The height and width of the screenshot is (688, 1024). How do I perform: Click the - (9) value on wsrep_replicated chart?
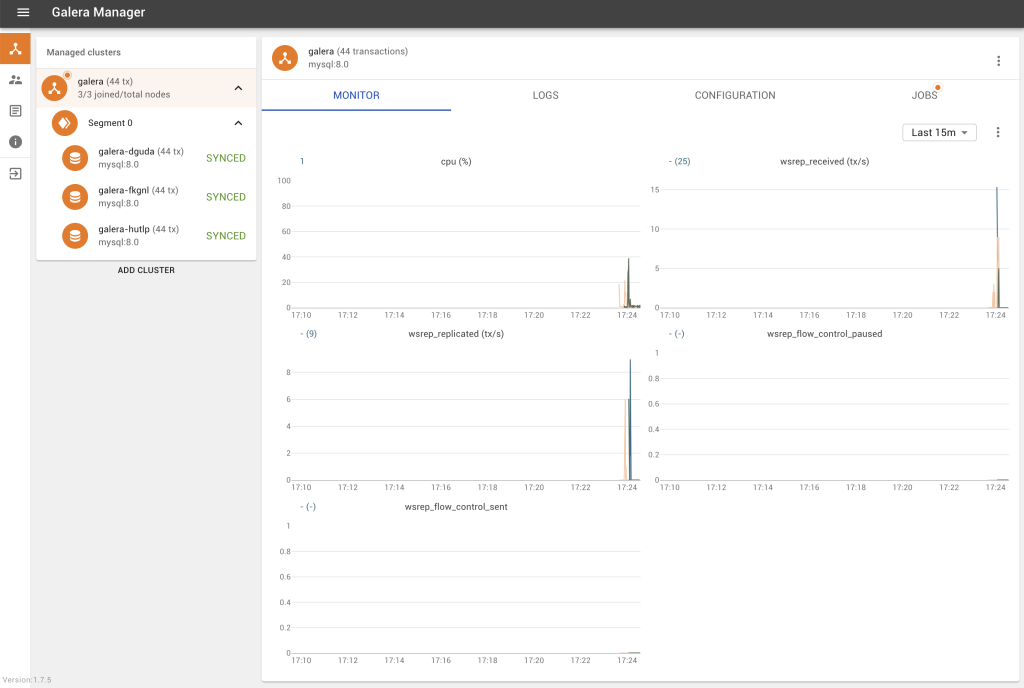point(308,334)
